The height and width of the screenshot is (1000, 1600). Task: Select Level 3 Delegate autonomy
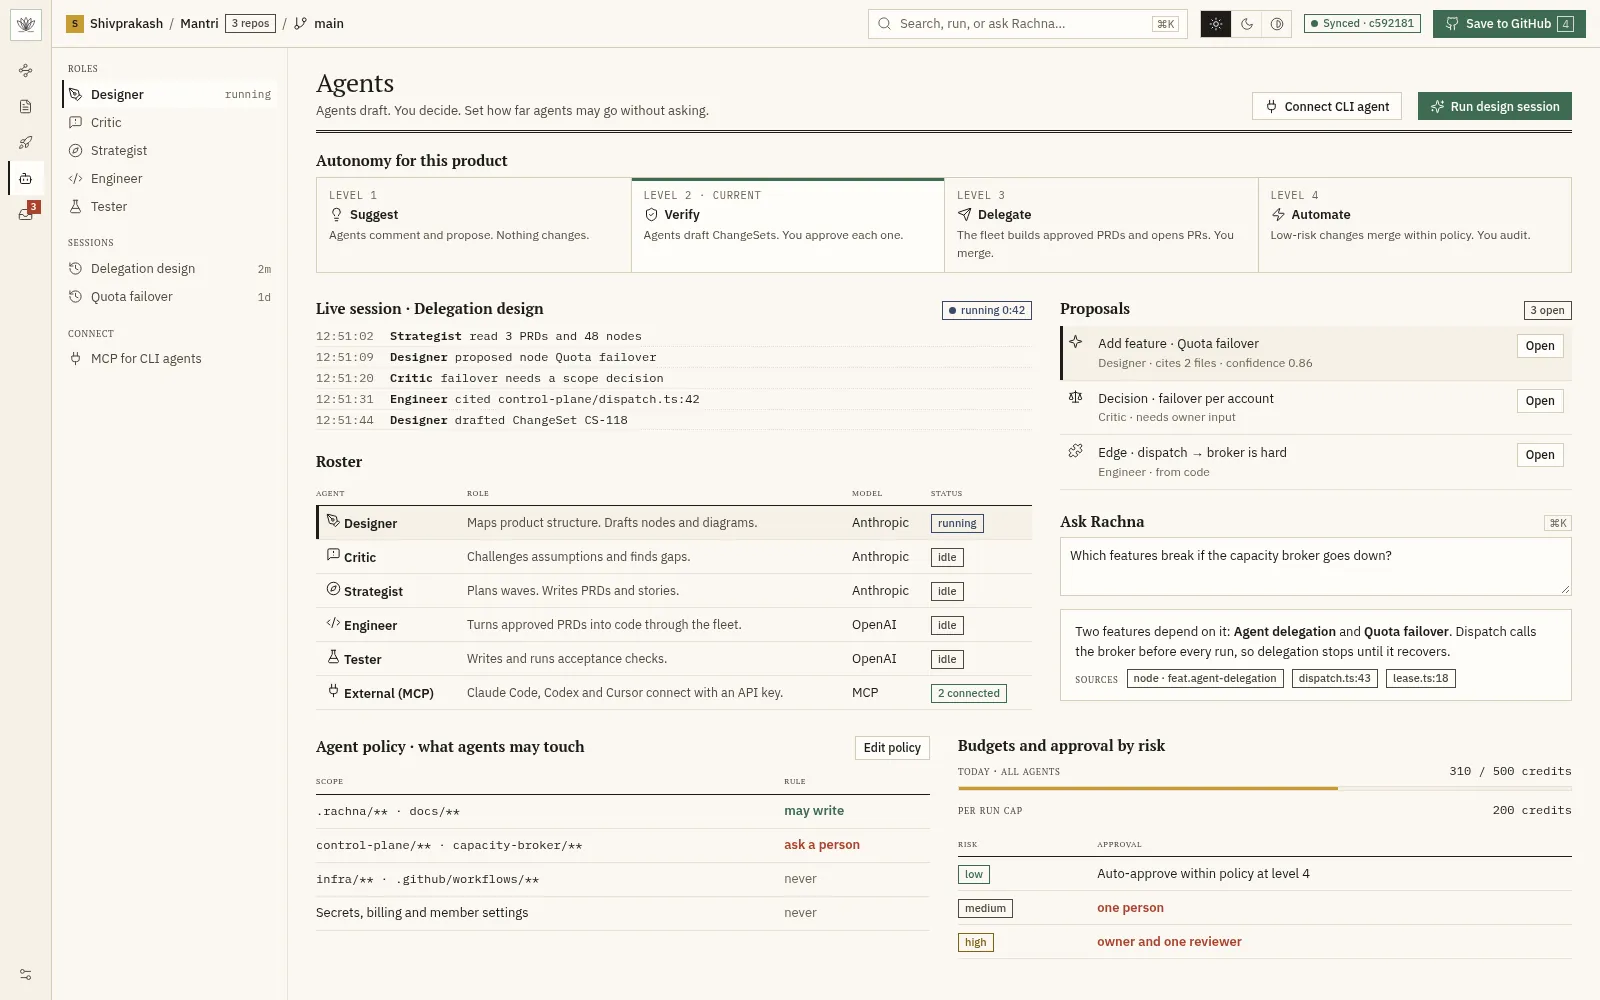coord(1101,225)
